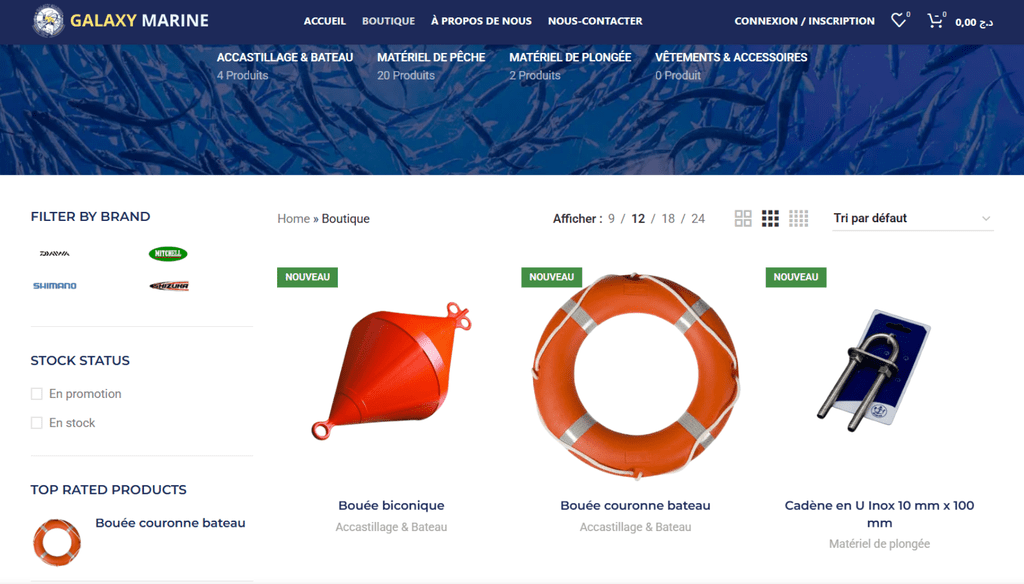Click the Galaxy Marine logo
The width and height of the screenshot is (1024, 584).
(x=121, y=20)
